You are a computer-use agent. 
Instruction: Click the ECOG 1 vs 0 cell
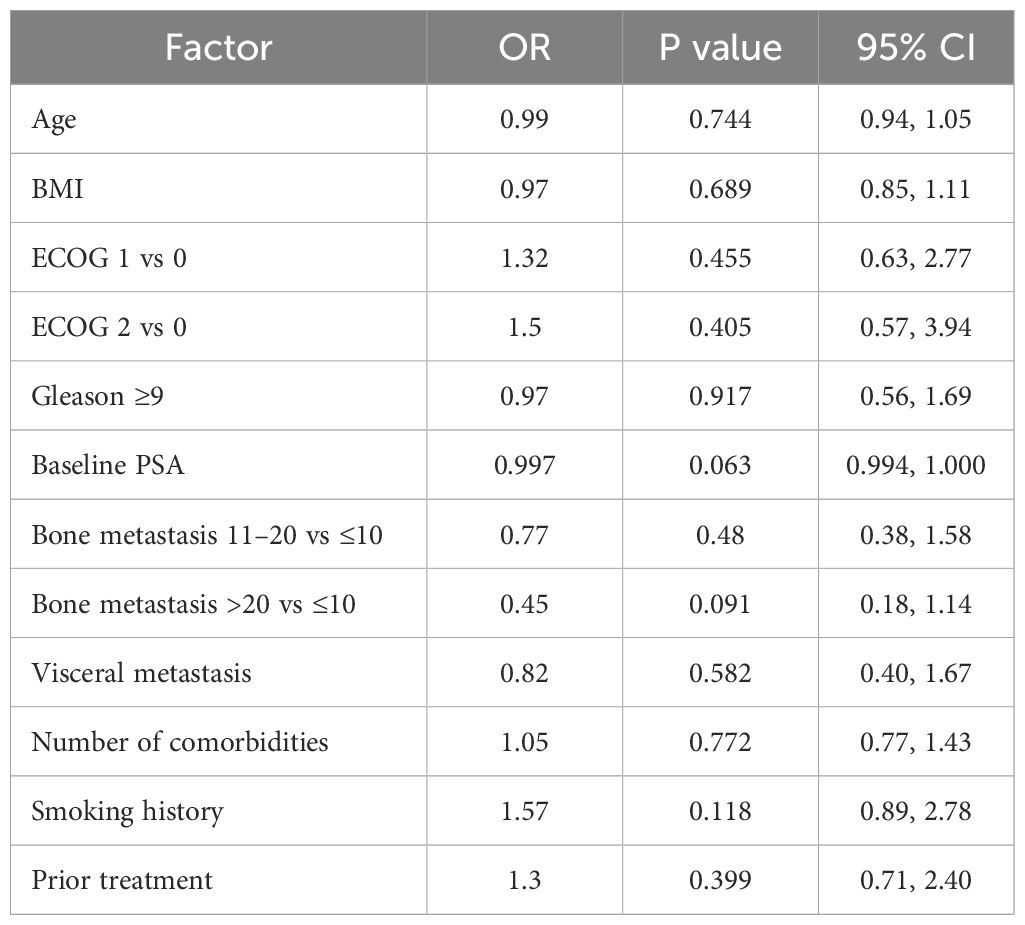[x=109, y=258]
